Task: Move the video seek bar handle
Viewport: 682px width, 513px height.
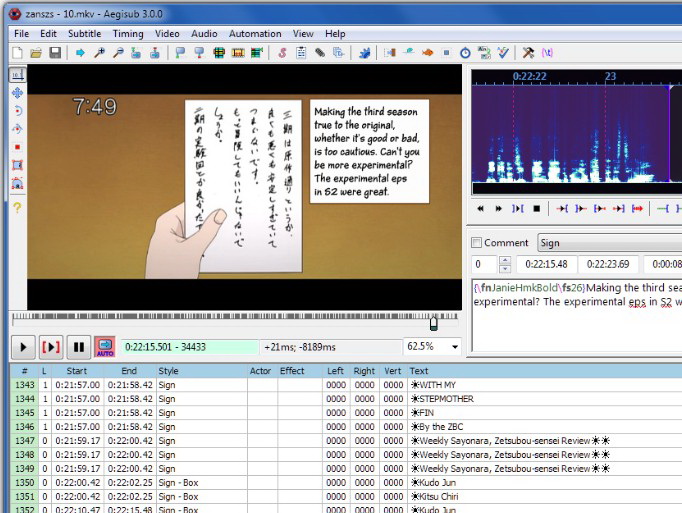Action: (434, 324)
